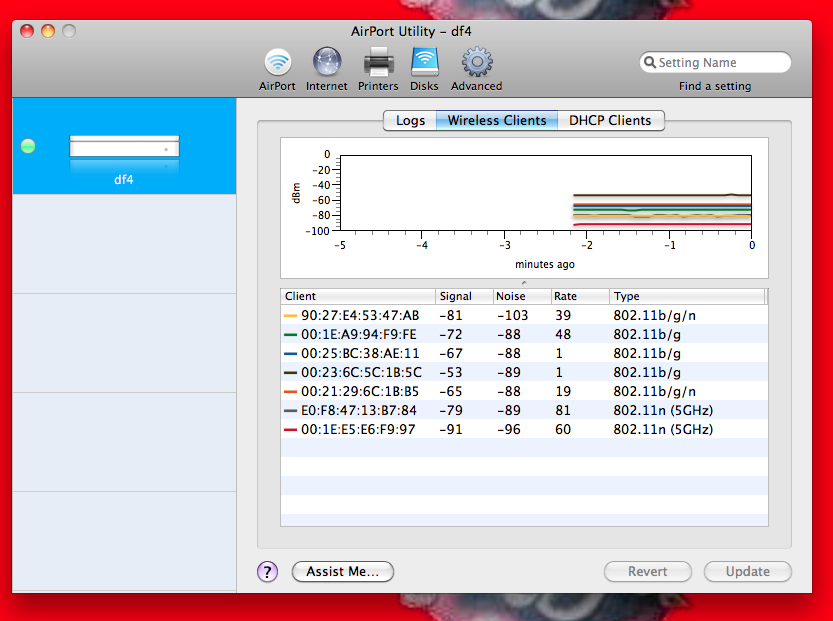Close the AirPort Utility window
Image resolution: width=833 pixels, height=621 pixels.
[x=27, y=31]
